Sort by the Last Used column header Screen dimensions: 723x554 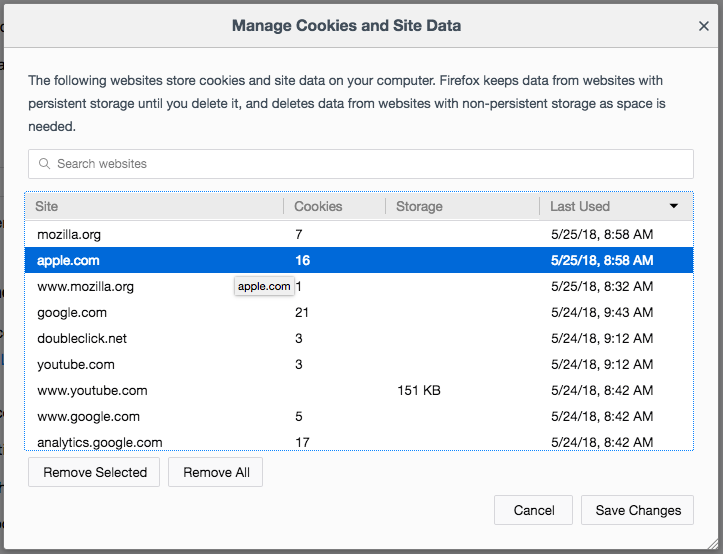pyautogui.click(x=616, y=206)
